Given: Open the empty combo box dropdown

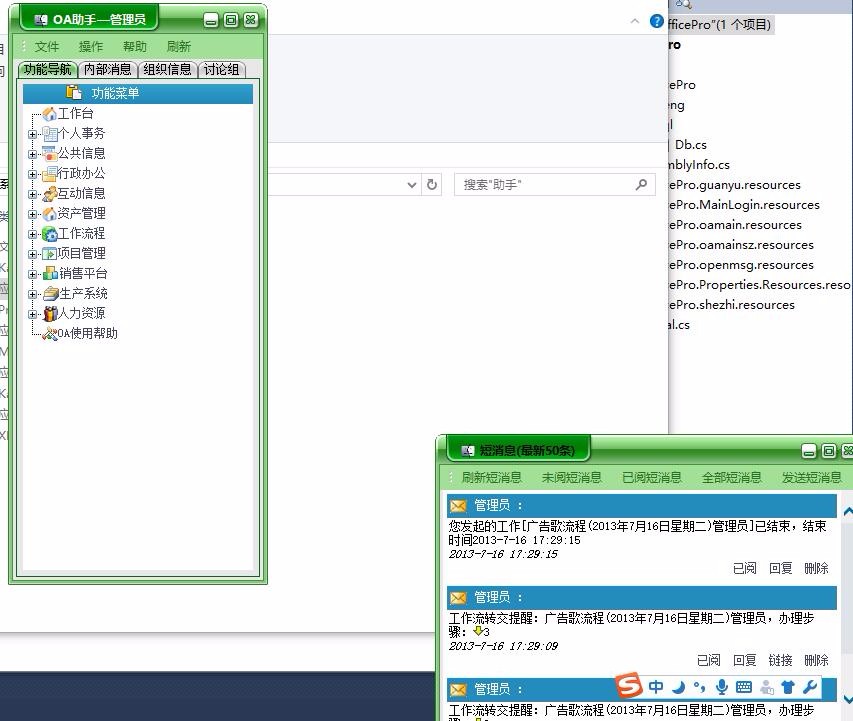Looking at the screenshot, I should click(x=410, y=185).
